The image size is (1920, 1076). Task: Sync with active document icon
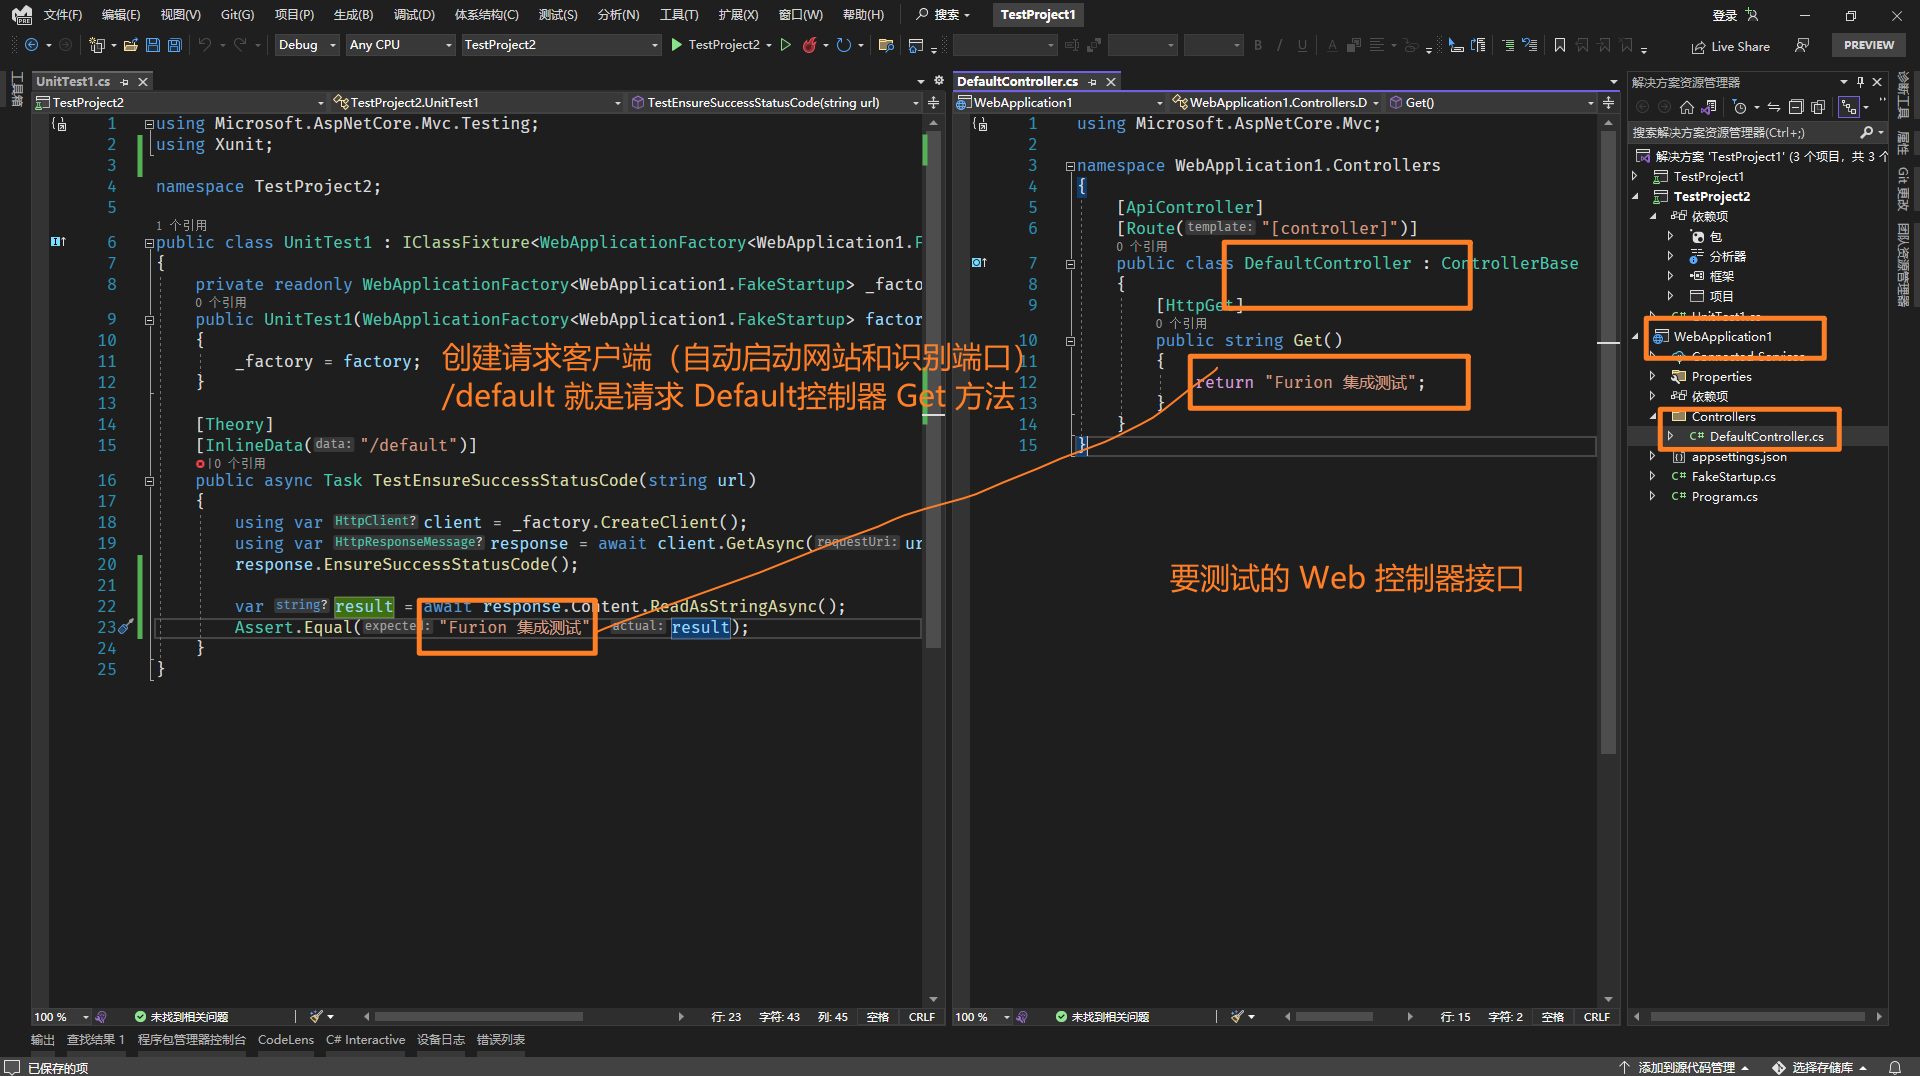[x=1773, y=107]
